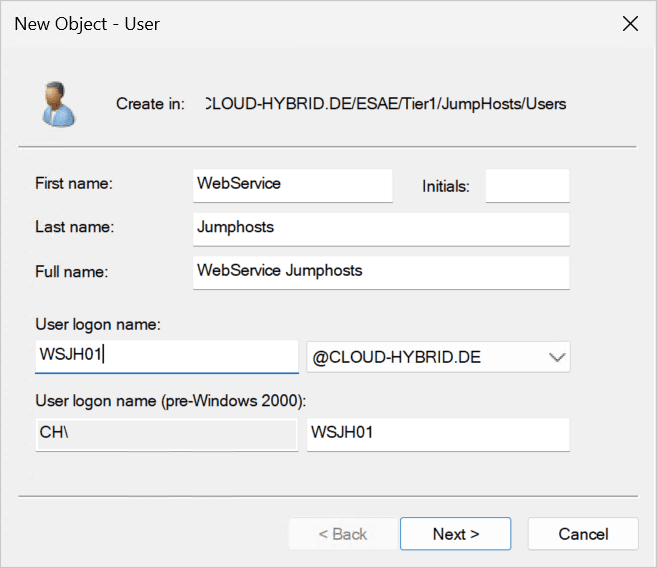Click the user avatar icon
Viewport: 657px width, 568px height.
tap(55, 104)
